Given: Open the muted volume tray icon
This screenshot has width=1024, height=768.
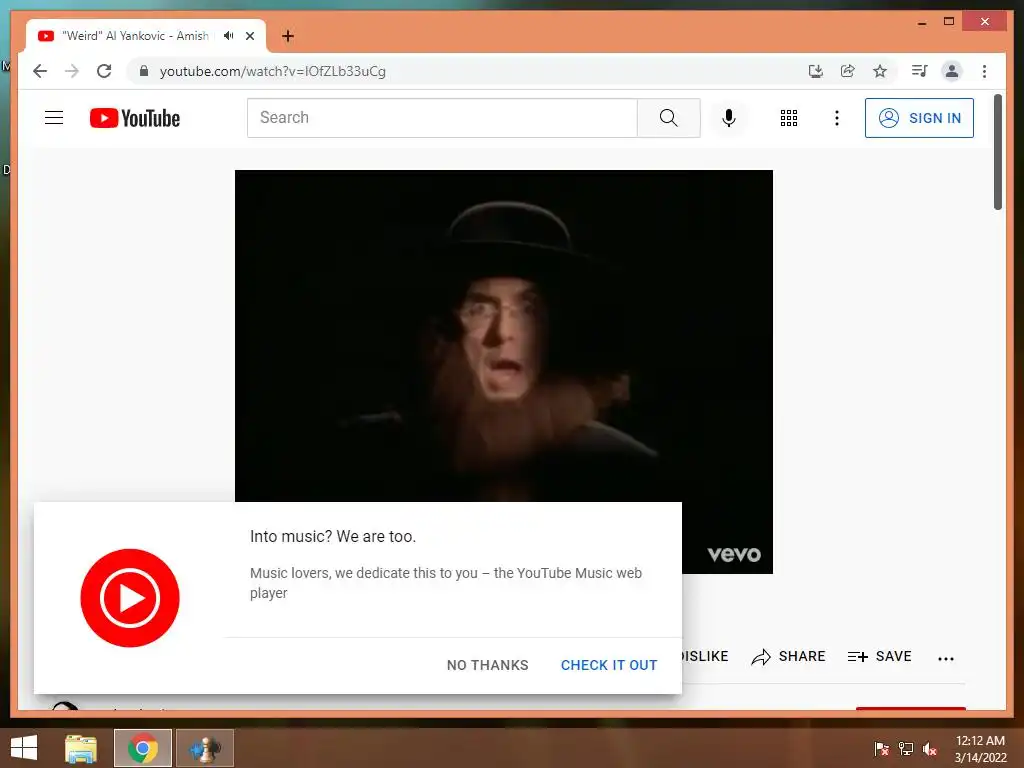Looking at the screenshot, I should [930, 749].
